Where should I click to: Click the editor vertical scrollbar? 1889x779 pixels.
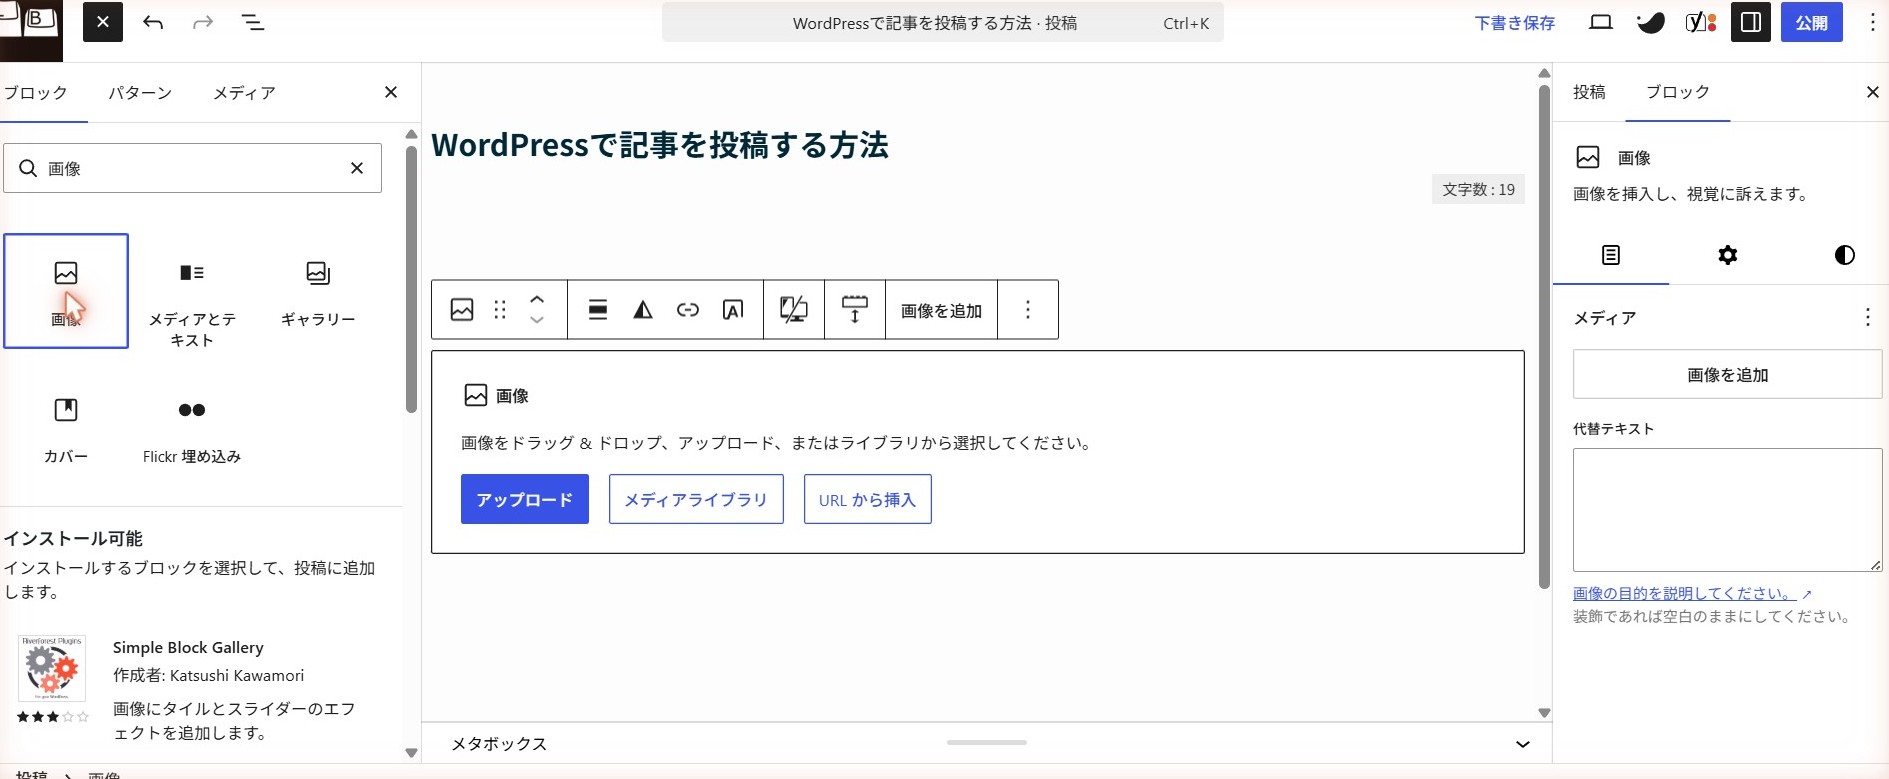click(1544, 338)
